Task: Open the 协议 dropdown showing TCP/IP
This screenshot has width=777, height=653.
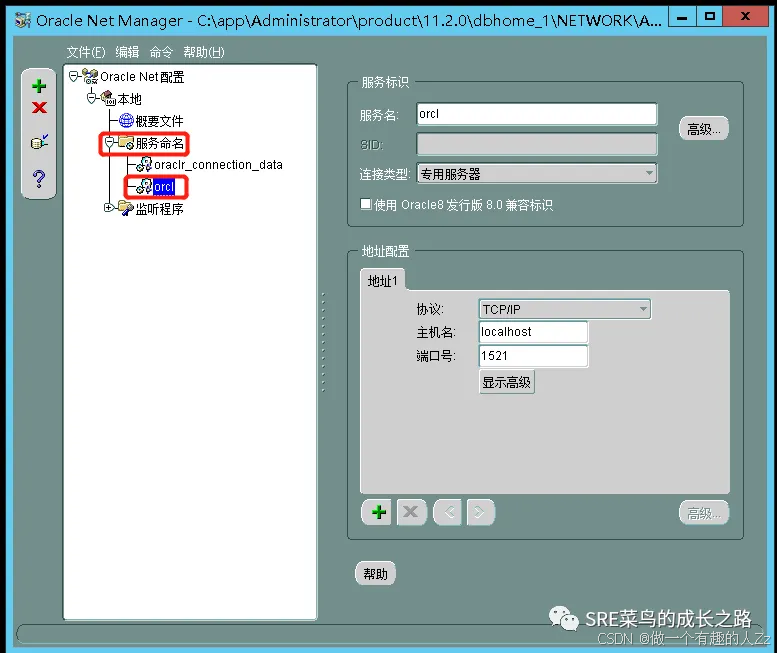Action: pyautogui.click(x=564, y=309)
